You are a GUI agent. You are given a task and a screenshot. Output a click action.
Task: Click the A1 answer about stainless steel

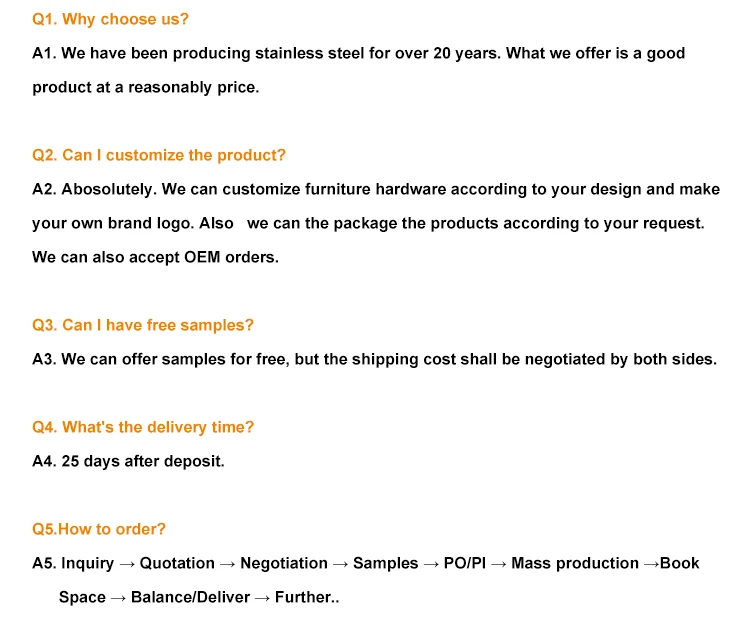pyautogui.click(x=359, y=53)
